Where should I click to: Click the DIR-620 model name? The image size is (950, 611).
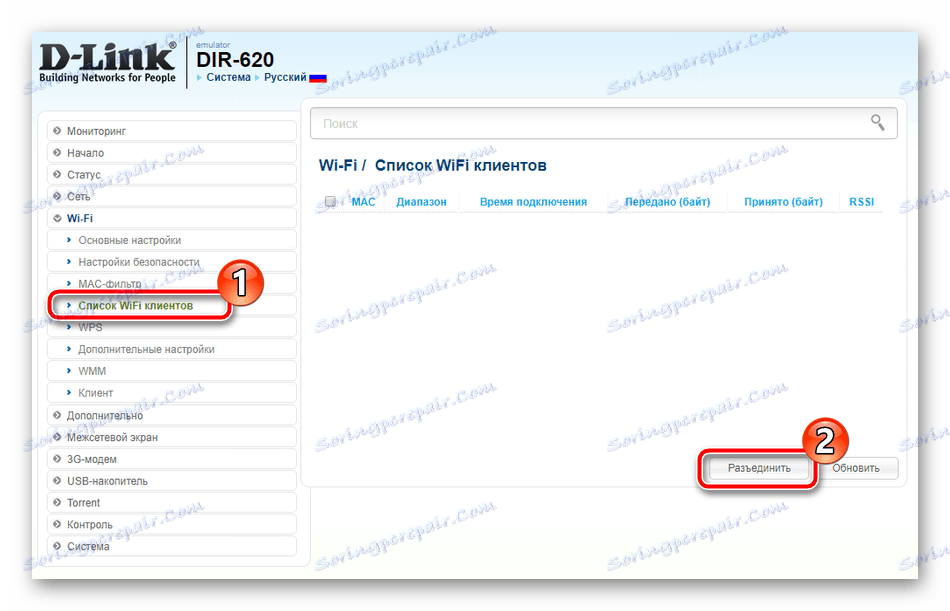click(235, 60)
